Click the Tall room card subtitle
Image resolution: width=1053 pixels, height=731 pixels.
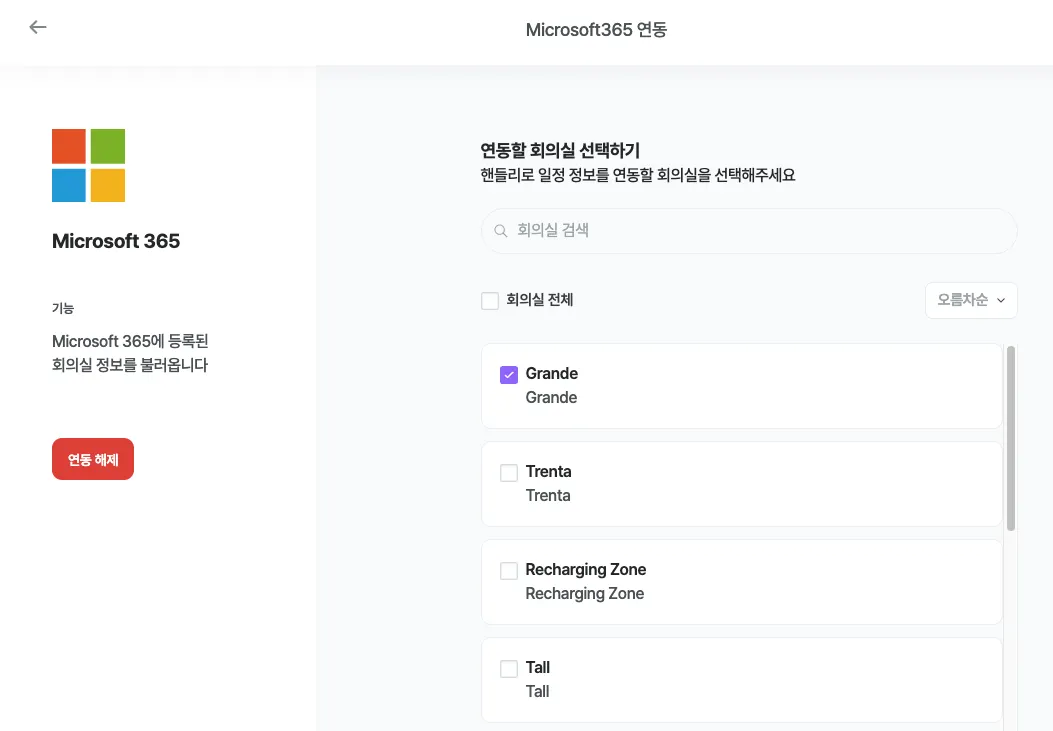click(538, 692)
